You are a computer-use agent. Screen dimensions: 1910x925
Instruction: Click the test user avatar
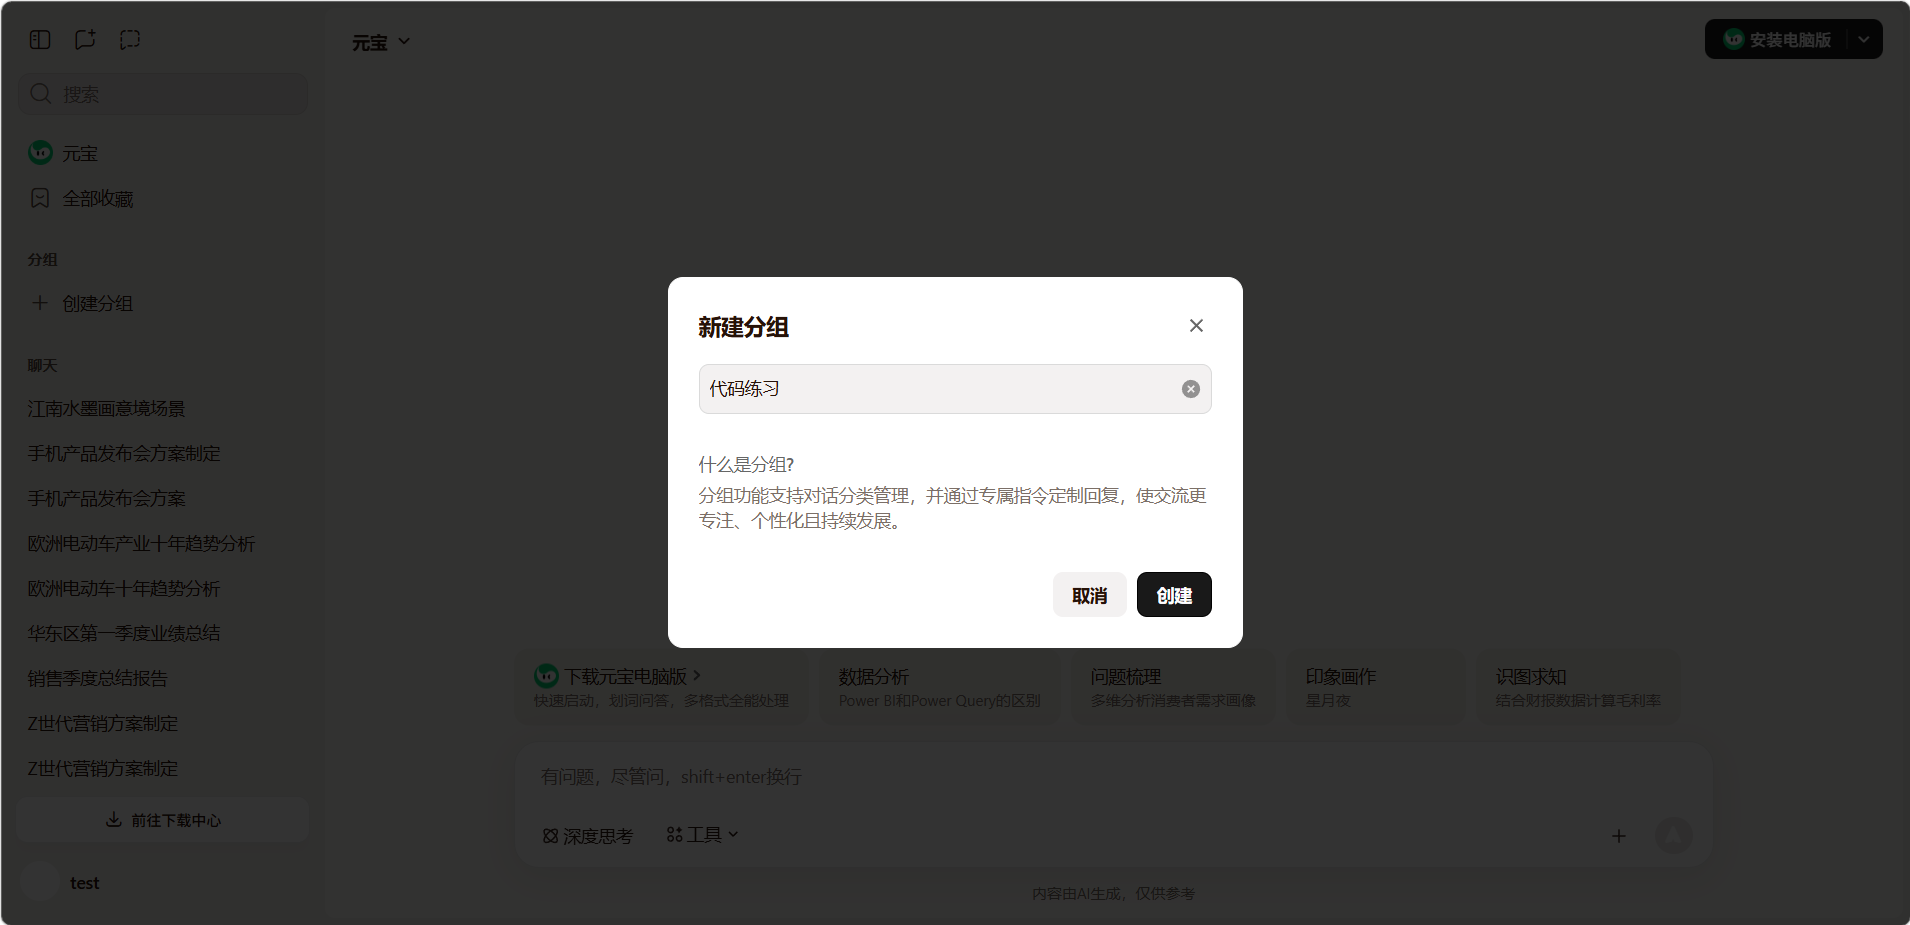(x=40, y=883)
